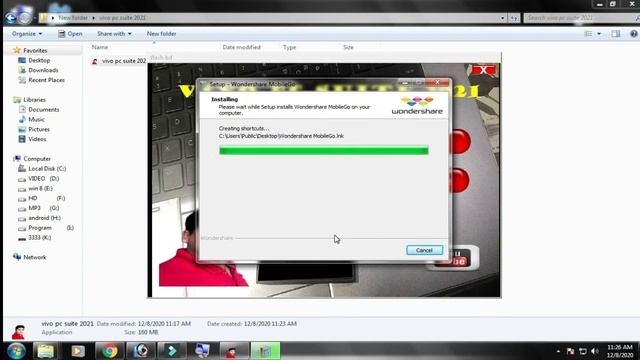The width and height of the screenshot is (640, 360).
Task: Cancel the Wondershare MobileGo installation
Action: point(424,250)
